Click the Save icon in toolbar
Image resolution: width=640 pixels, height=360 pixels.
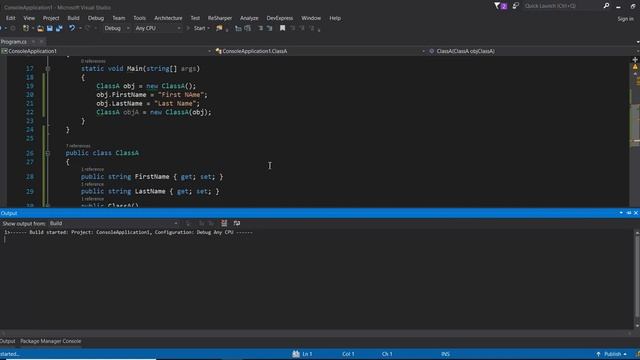pos(50,28)
